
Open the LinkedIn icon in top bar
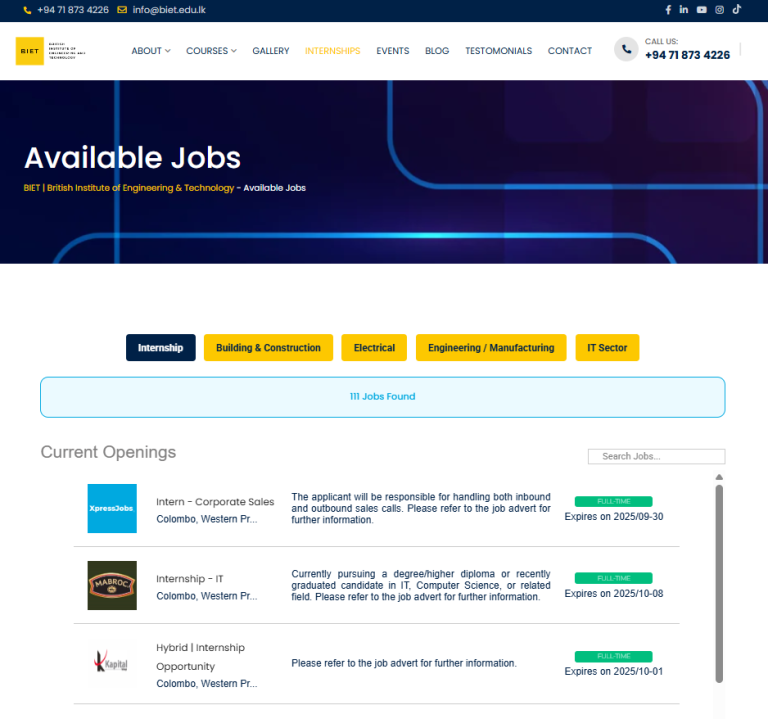(x=684, y=10)
